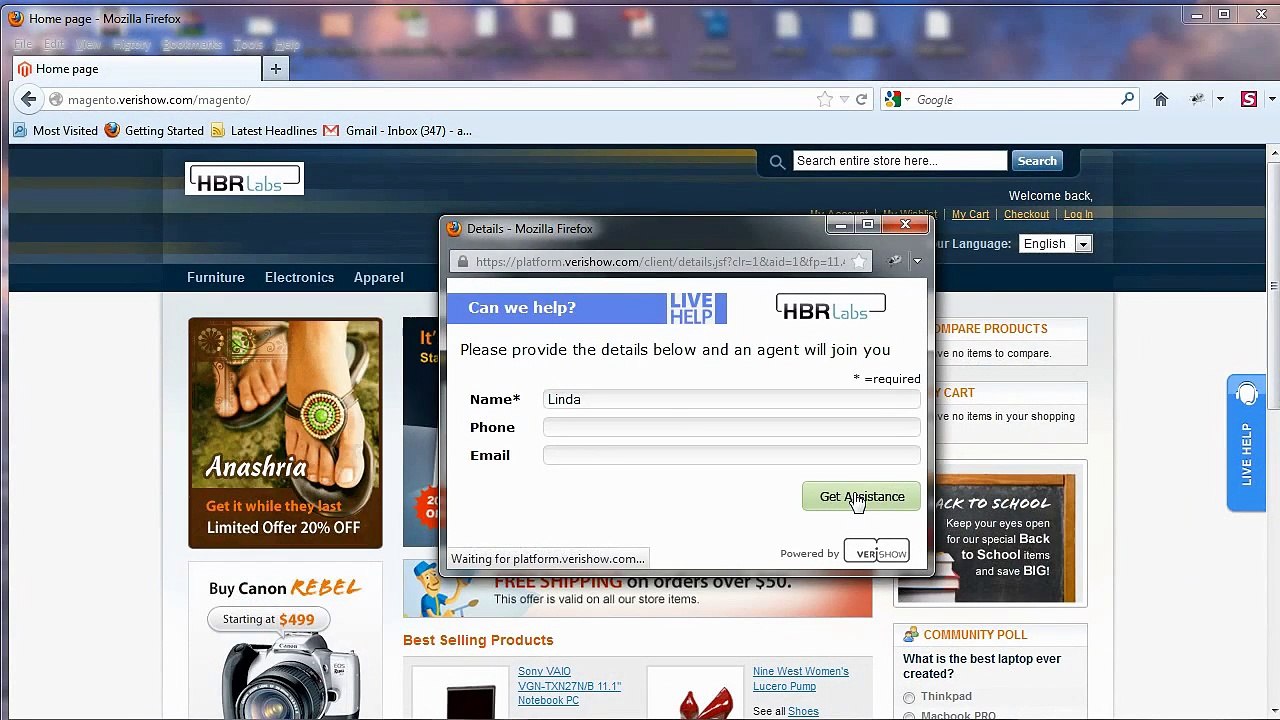This screenshot has height=720, width=1280.
Task: Reload the magento page
Action: point(861,99)
